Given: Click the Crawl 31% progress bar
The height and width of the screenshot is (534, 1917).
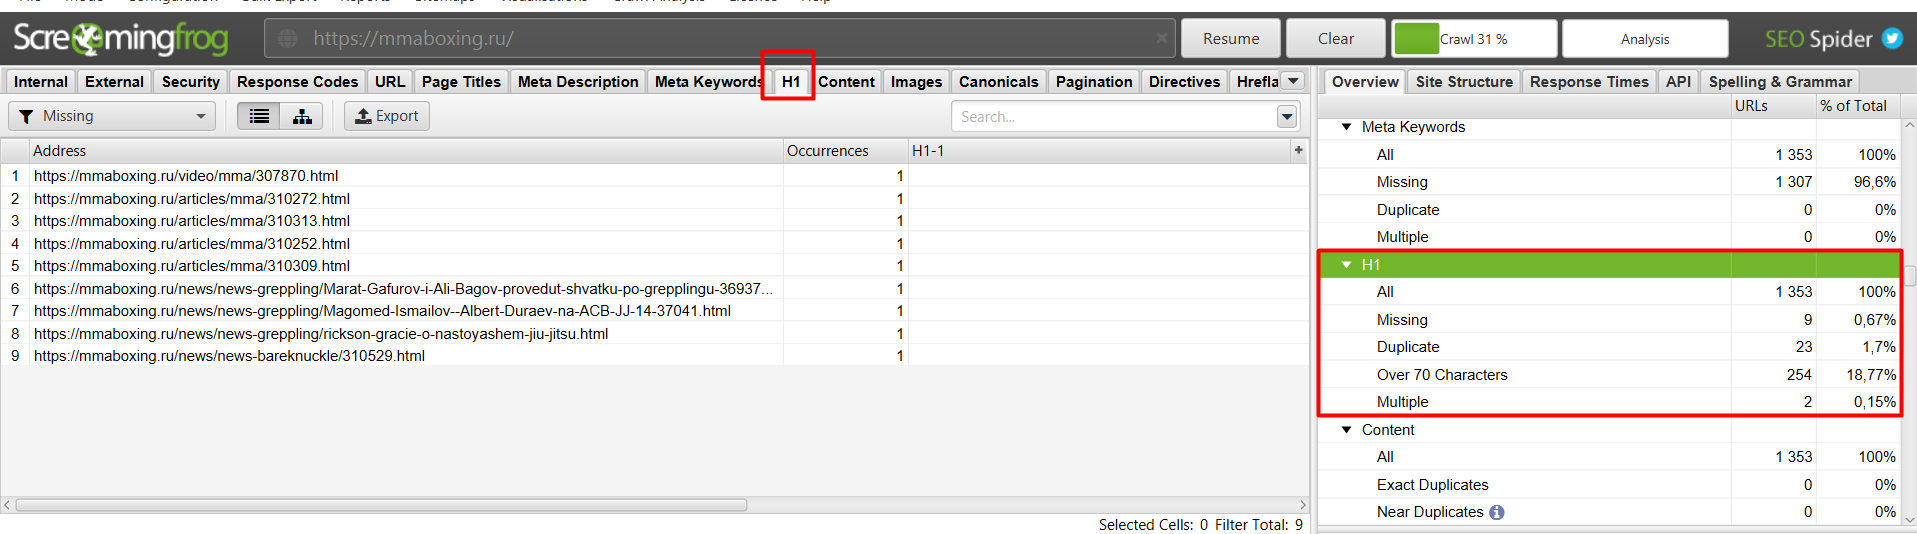Looking at the screenshot, I should (x=1474, y=39).
